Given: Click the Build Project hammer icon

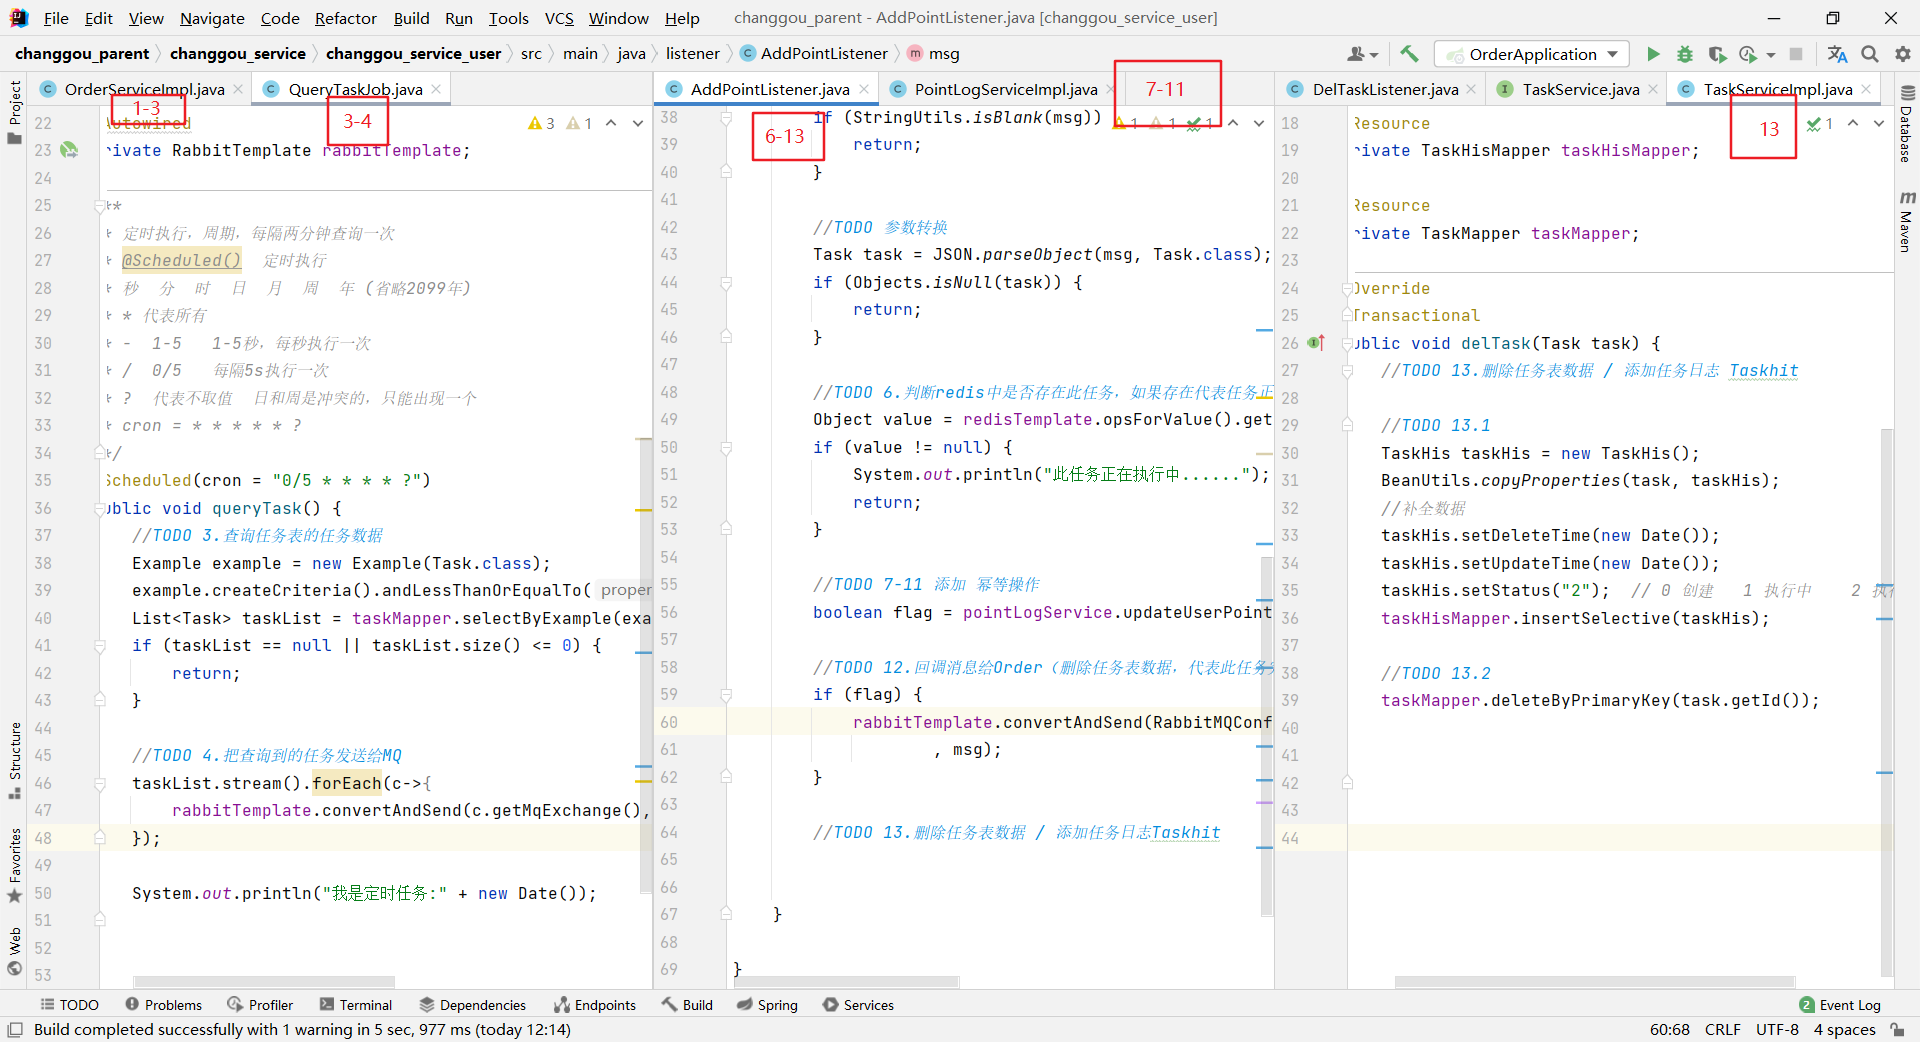Looking at the screenshot, I should pyautogui.click(x=1409, y=54).
